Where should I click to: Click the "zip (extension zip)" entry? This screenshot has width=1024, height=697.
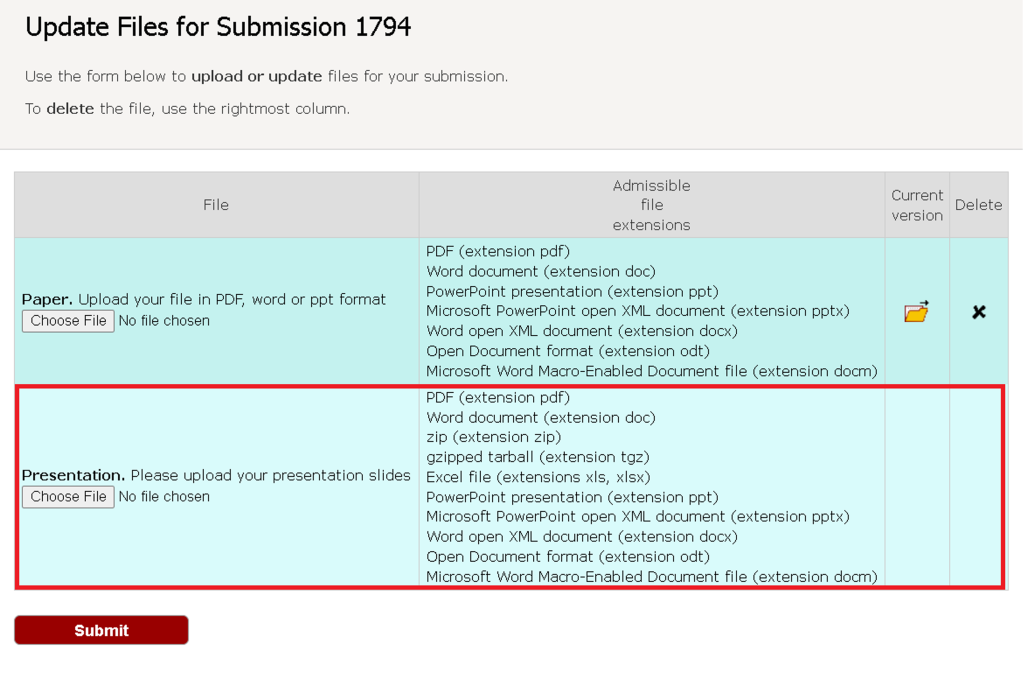click(x=493, y=437)
